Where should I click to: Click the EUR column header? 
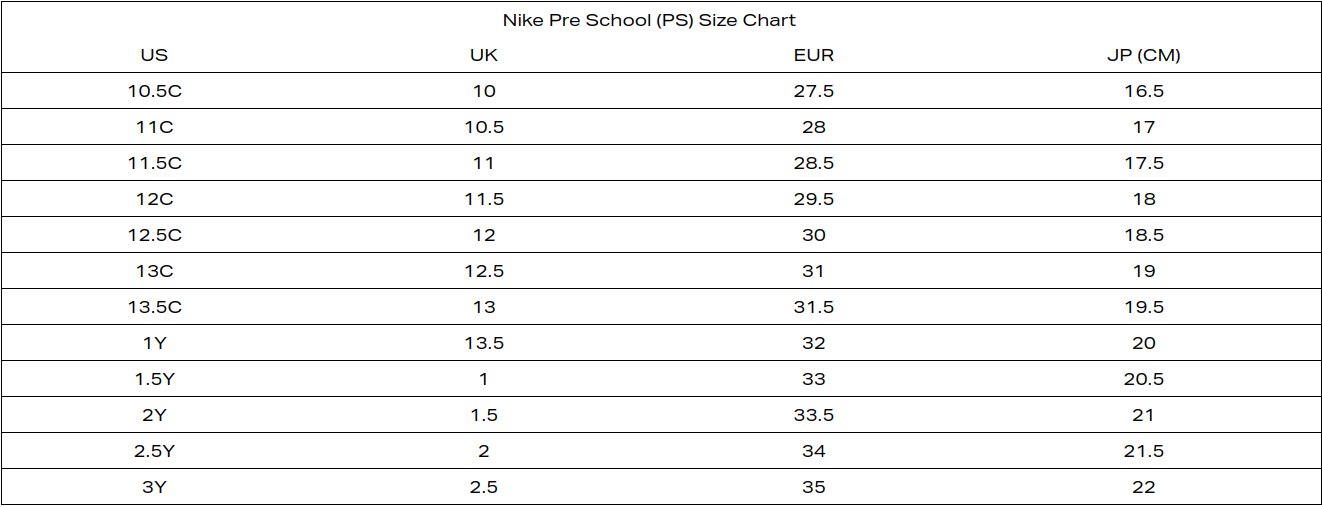click(814, 56)
